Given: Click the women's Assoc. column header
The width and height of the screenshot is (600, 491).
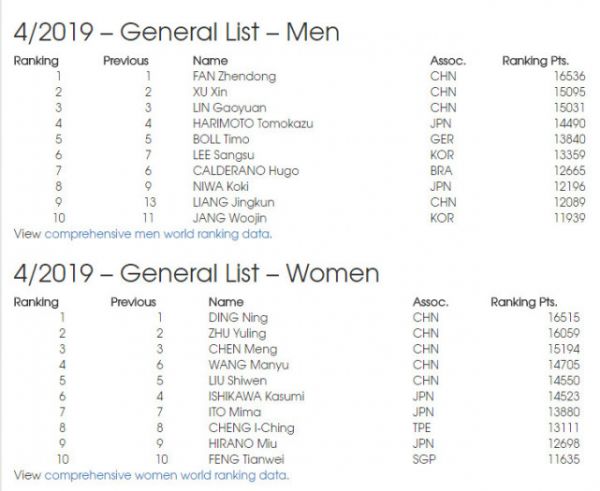Looking at the screenshot, I should tap(430, 302).
